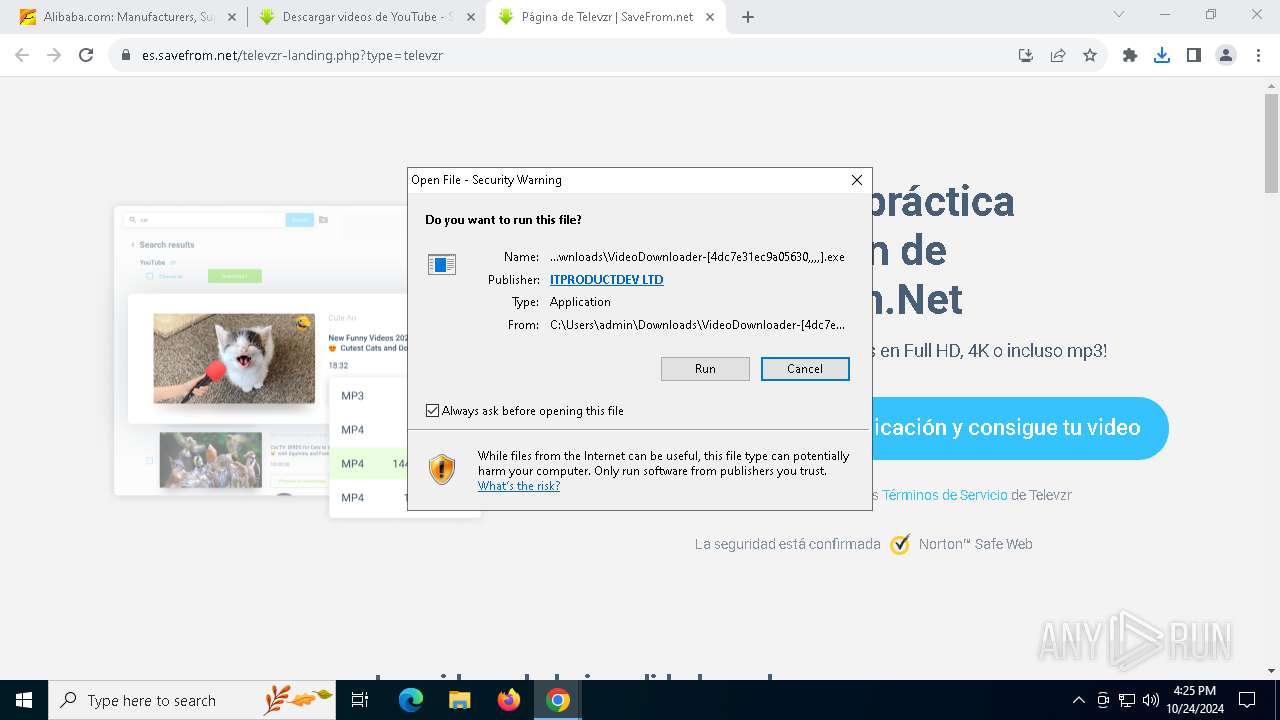Open Chrome downloads icon
This screenshot has height=720, width=1280.
[x=1162, y=56]
